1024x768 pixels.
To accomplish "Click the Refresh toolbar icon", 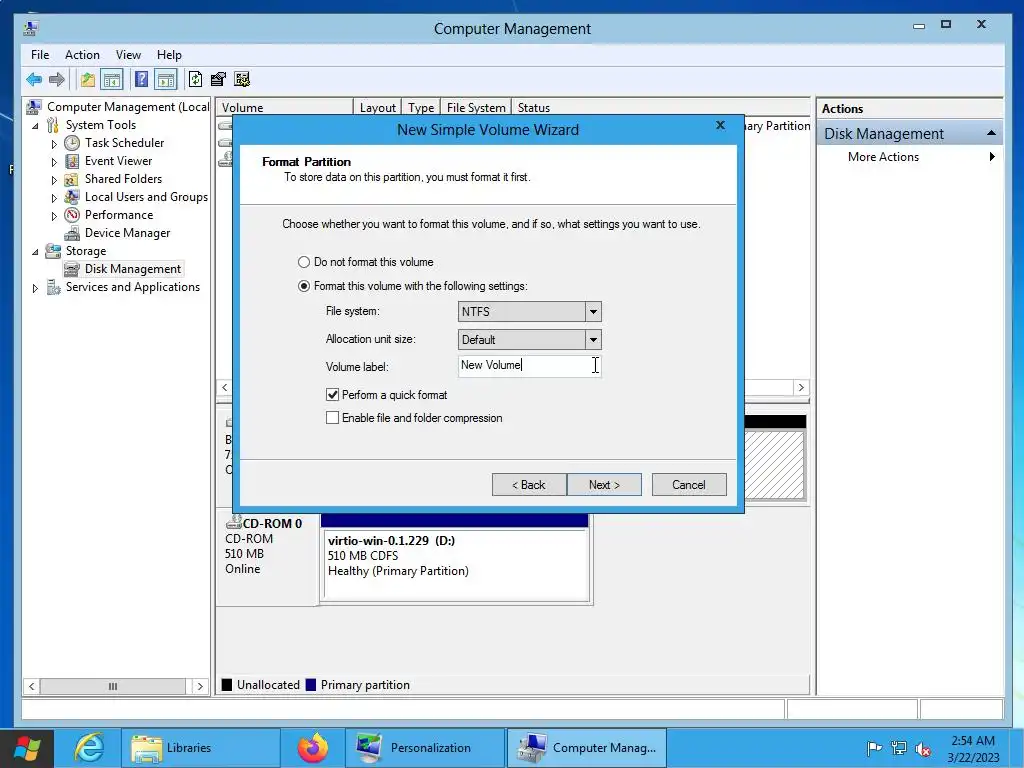I will (x=195, y=80).
